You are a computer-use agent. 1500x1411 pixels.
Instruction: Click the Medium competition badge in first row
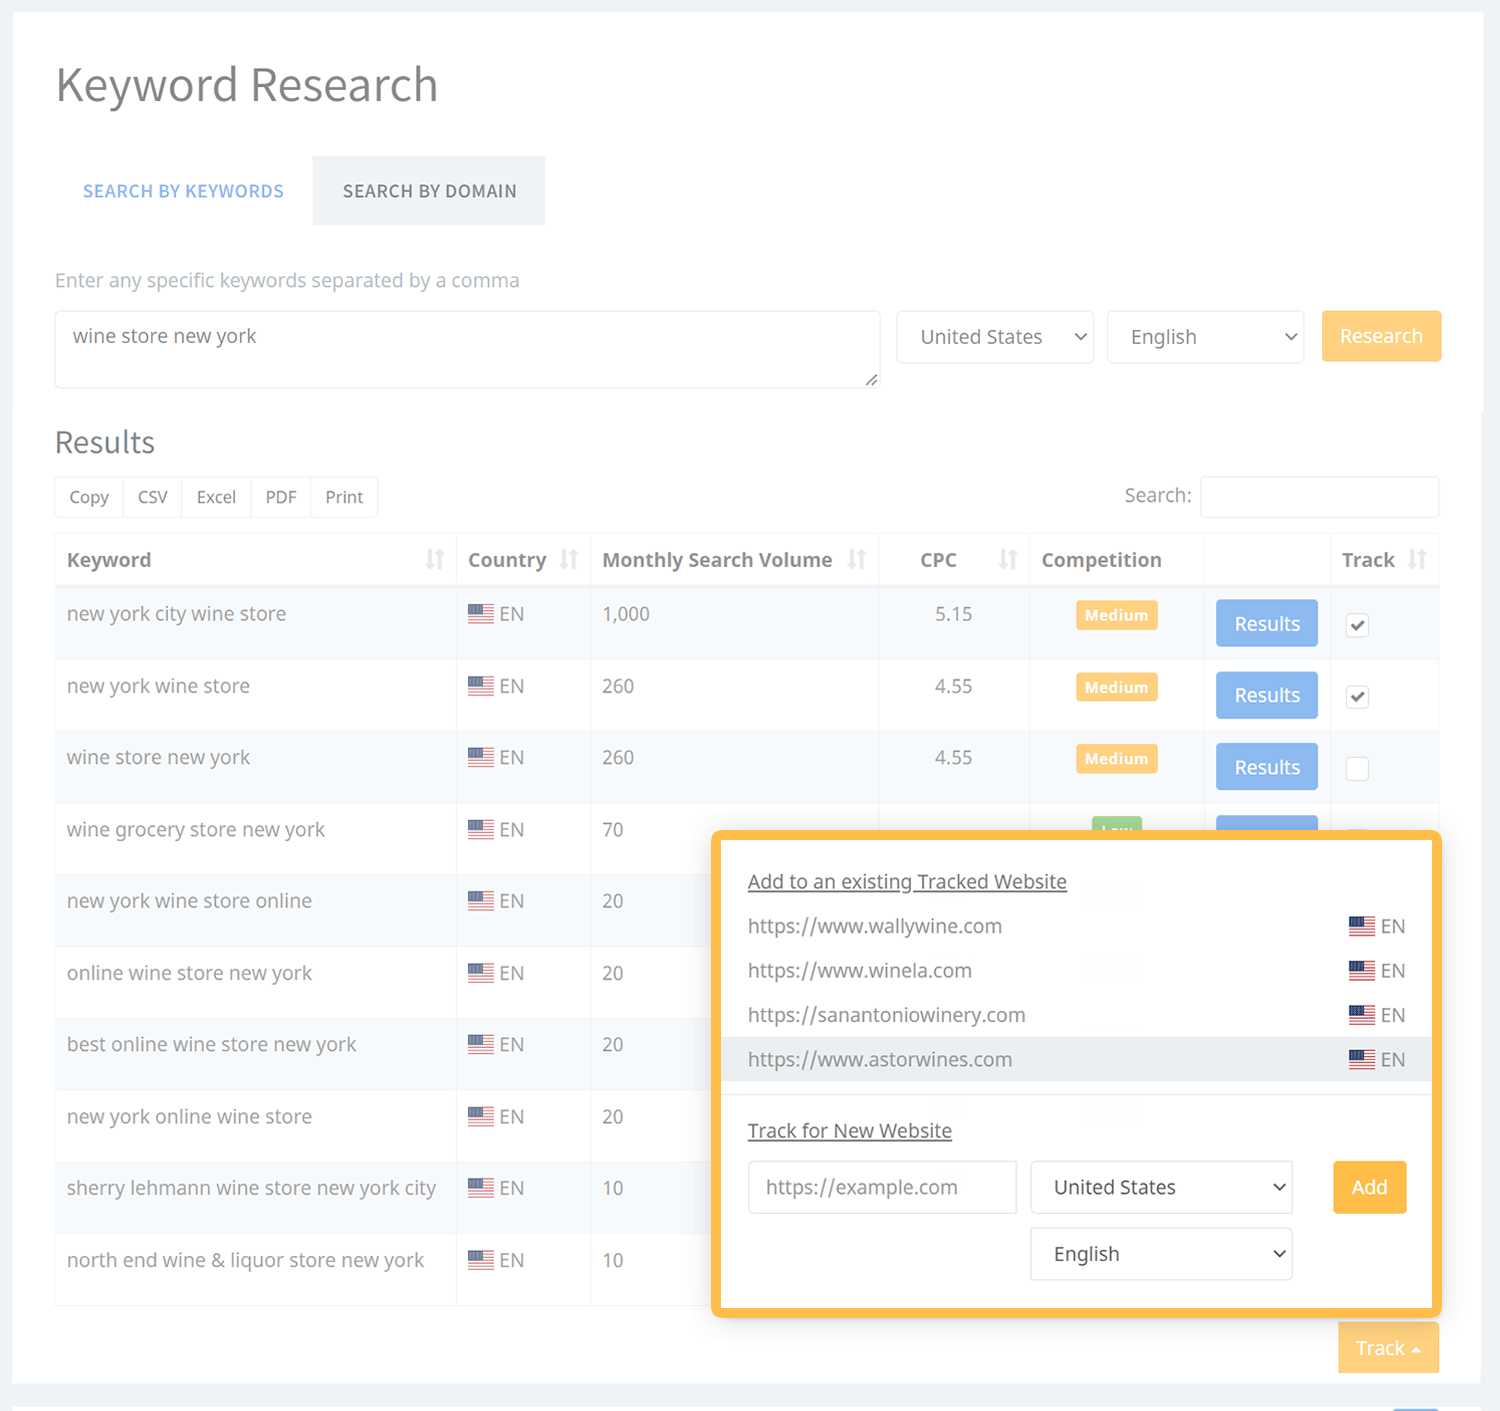point(1116,615)
